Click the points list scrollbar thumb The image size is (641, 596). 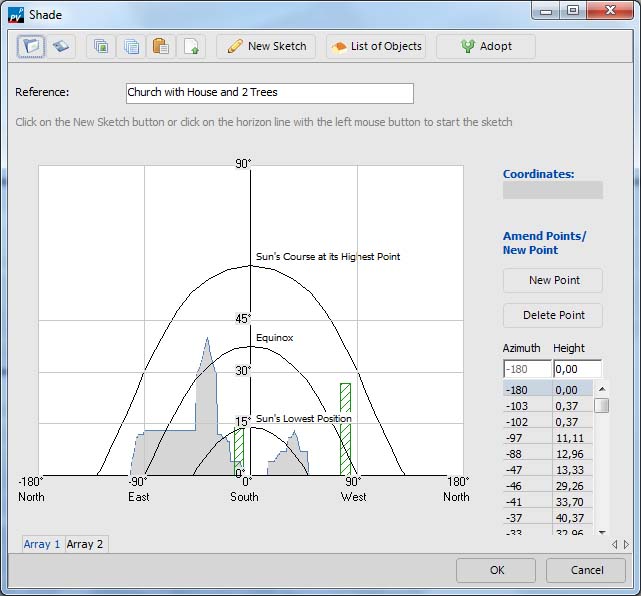tap(602, 406)
